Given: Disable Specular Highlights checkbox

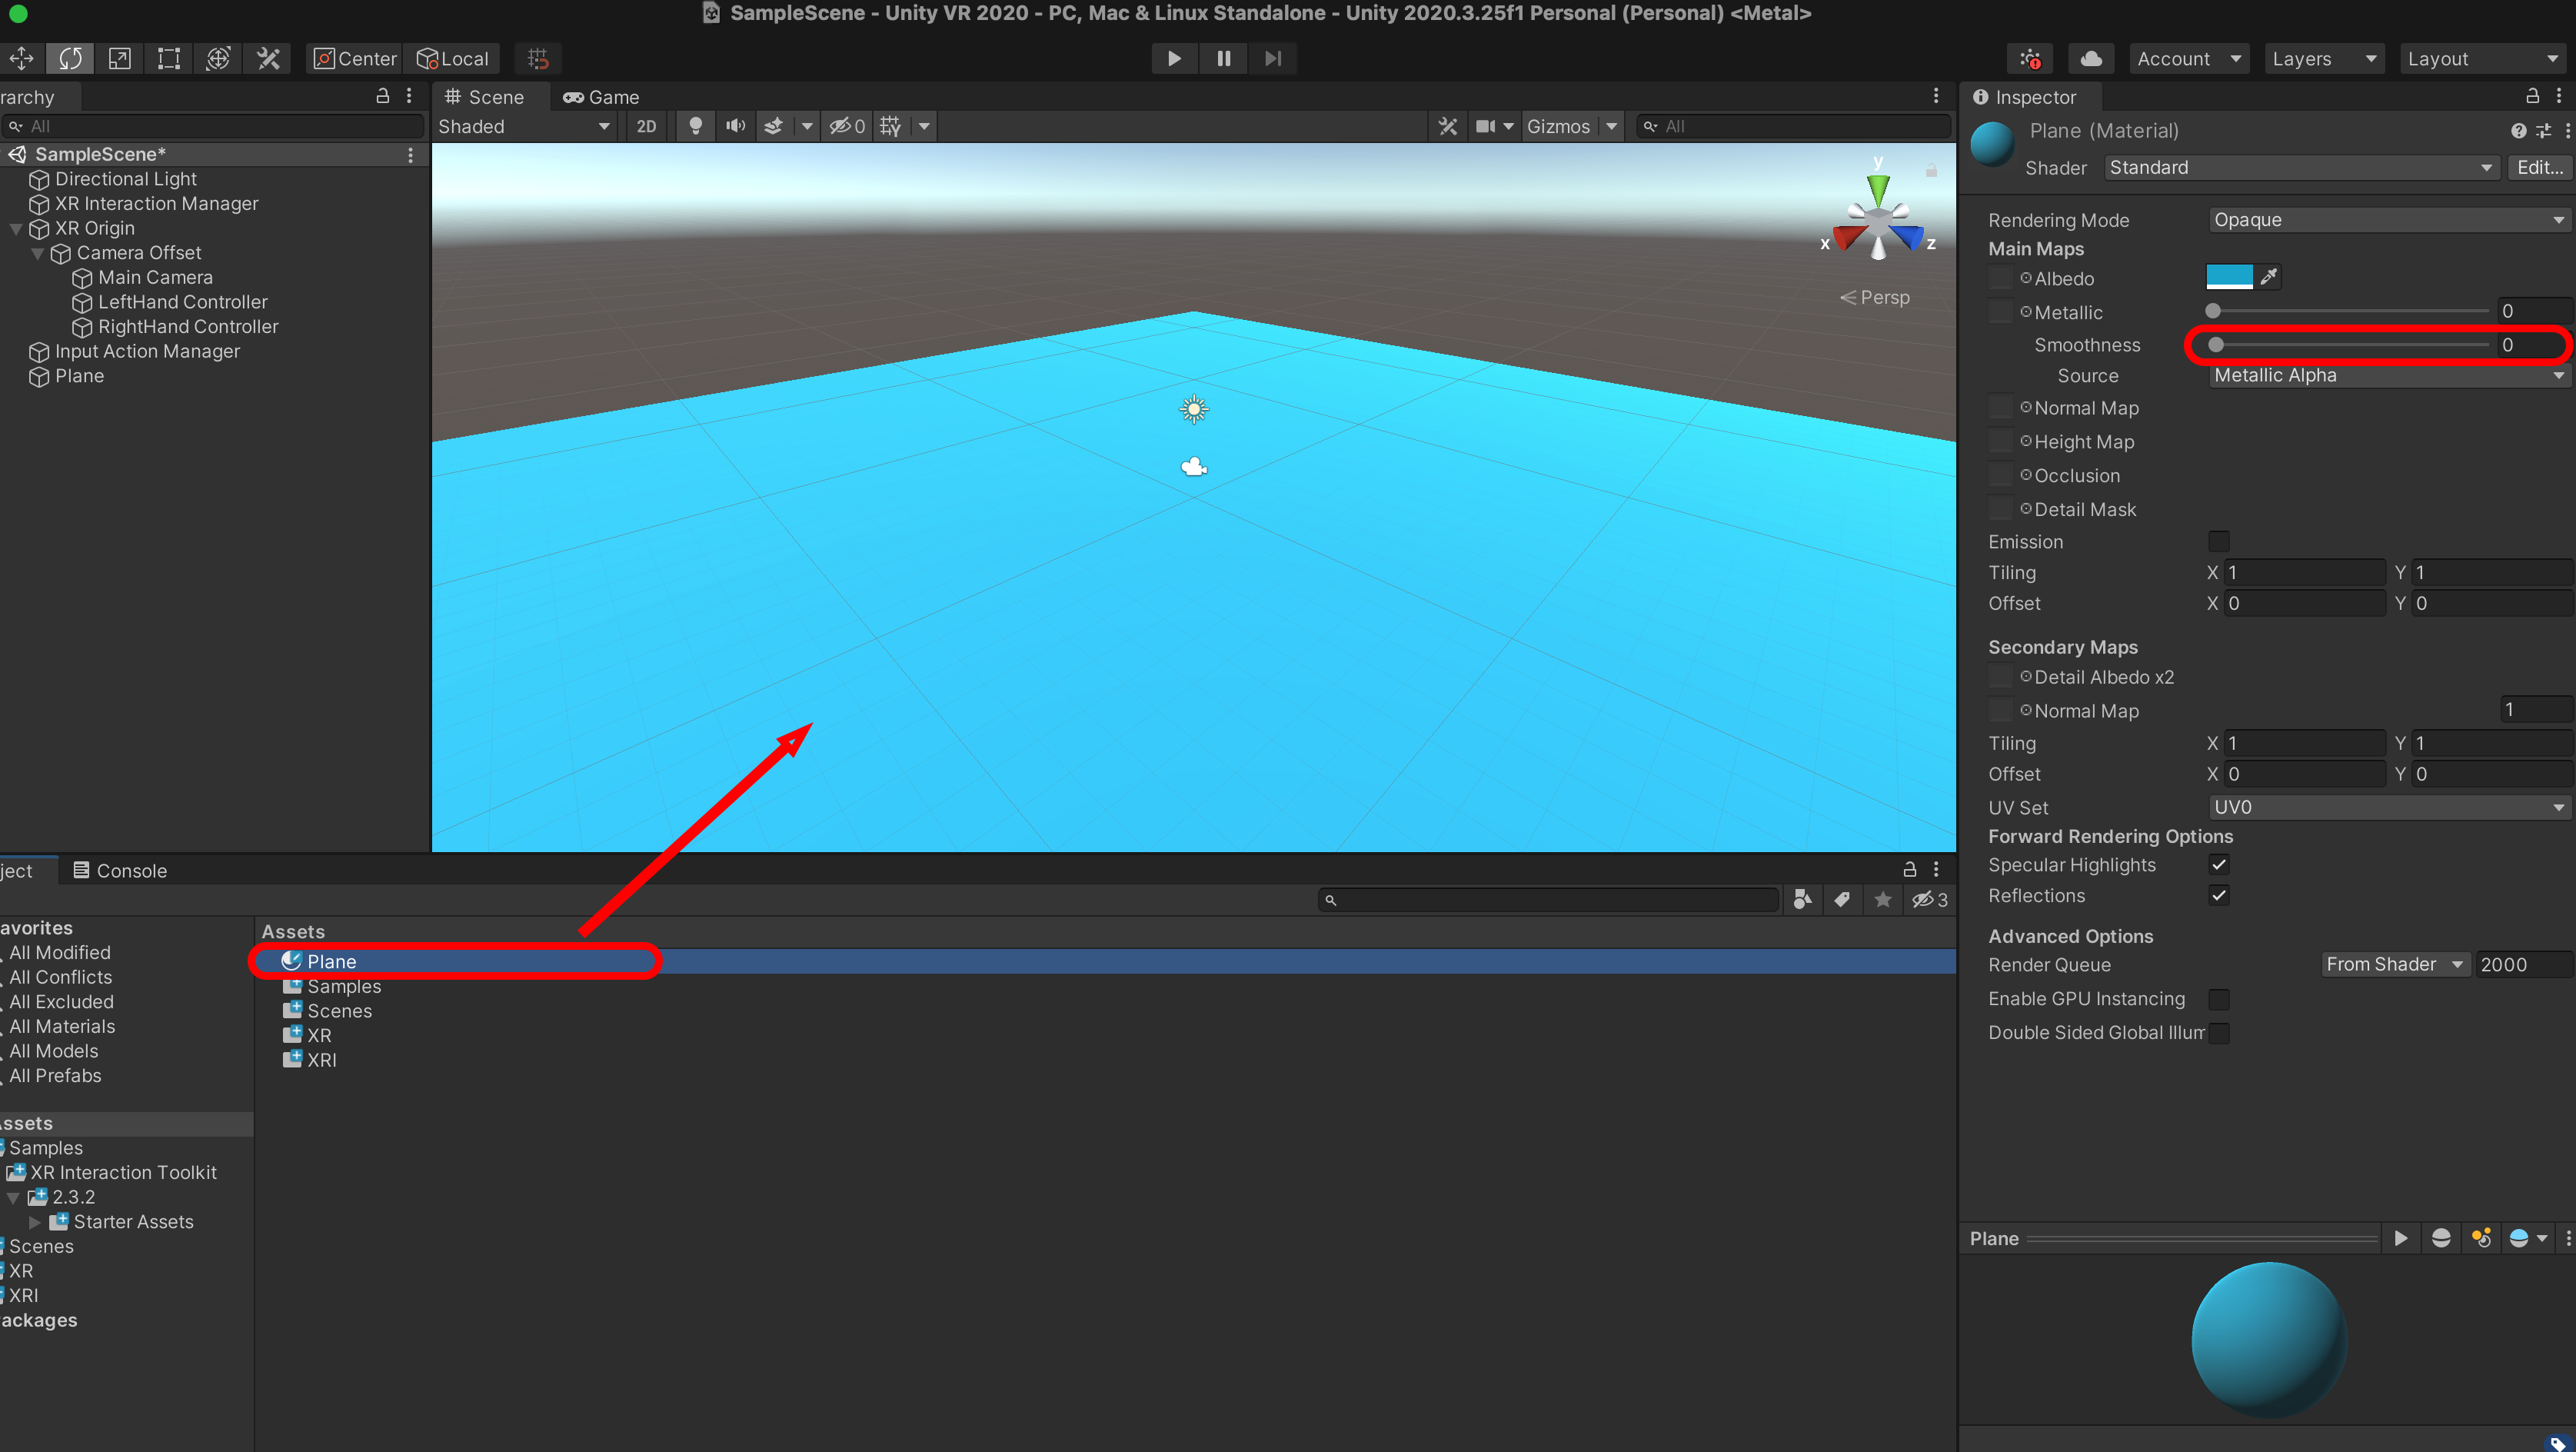Looking at the screenshot, I should coord(2218,864).
